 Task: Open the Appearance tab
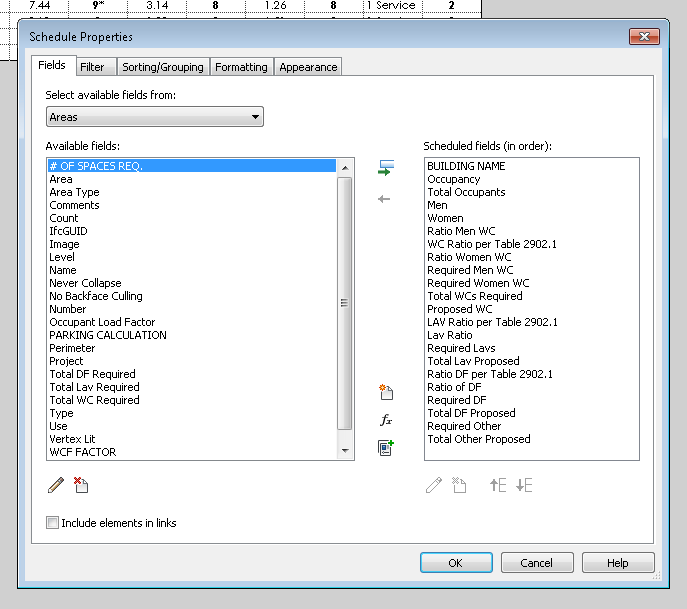(308, 67)
